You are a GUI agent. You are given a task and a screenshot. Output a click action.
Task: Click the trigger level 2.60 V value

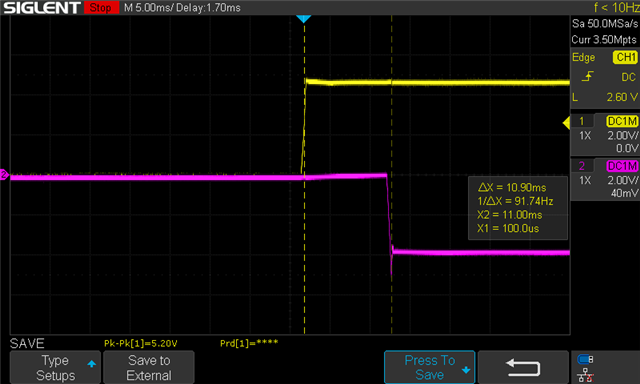(x=622, y=97)
